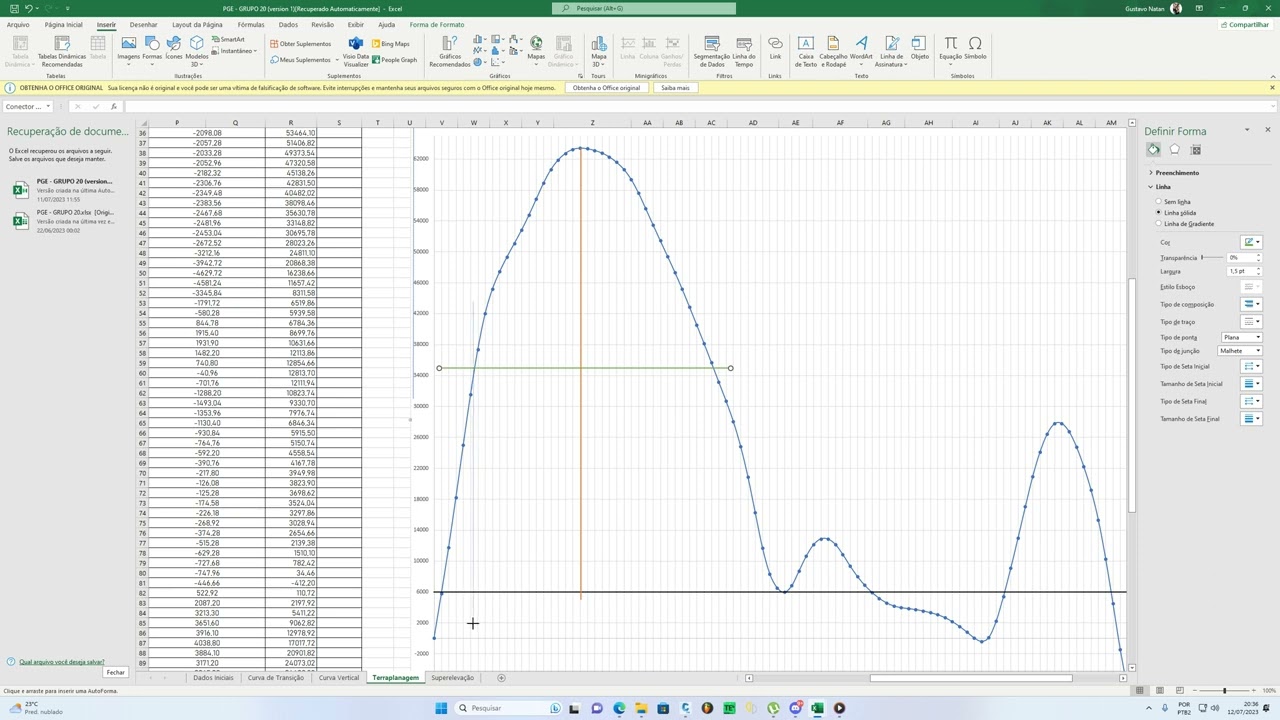The width and height of the screenshot is (1280, 720).
Task: Click the Compartilhar share button
Action: pyautogui.click(x=1245, y=24)
